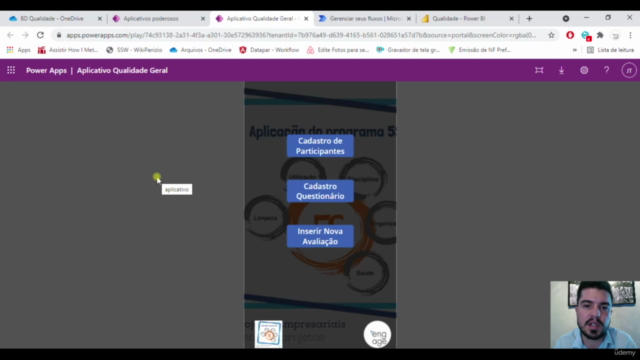This screenshot has height=360, width=640.
Task: Click the green extension icon with red badge
Action: click(586, 36)
